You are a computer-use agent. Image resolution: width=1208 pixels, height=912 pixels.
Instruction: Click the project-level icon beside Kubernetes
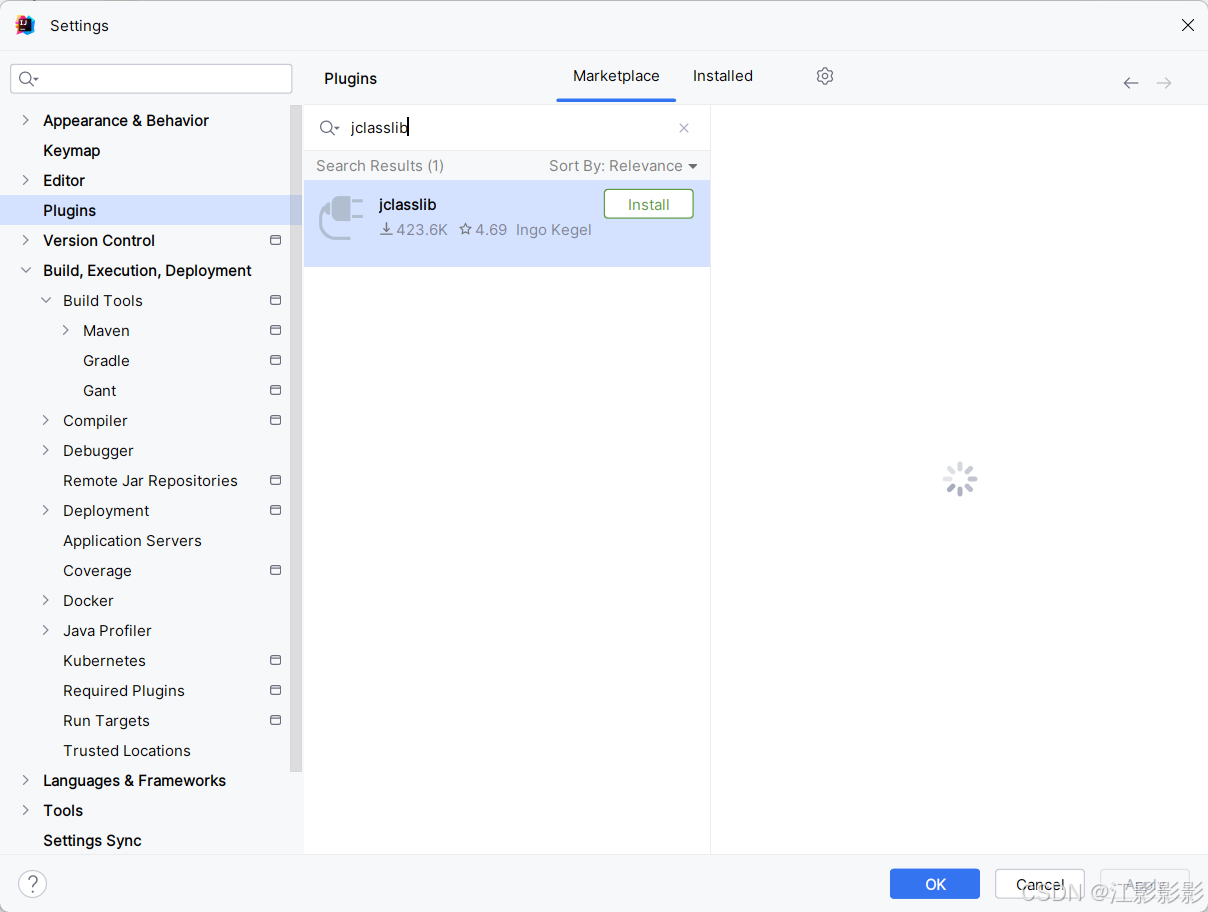[276, 660]
